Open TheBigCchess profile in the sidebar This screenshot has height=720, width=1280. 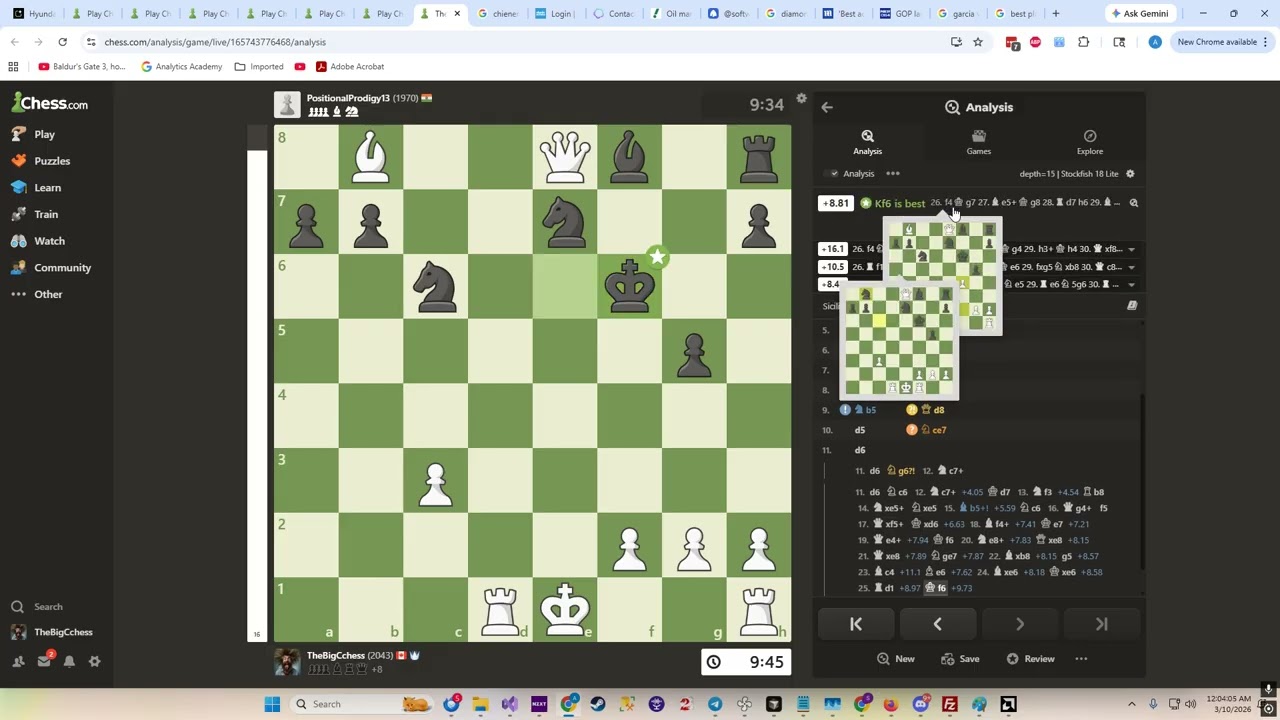point(52,632)
